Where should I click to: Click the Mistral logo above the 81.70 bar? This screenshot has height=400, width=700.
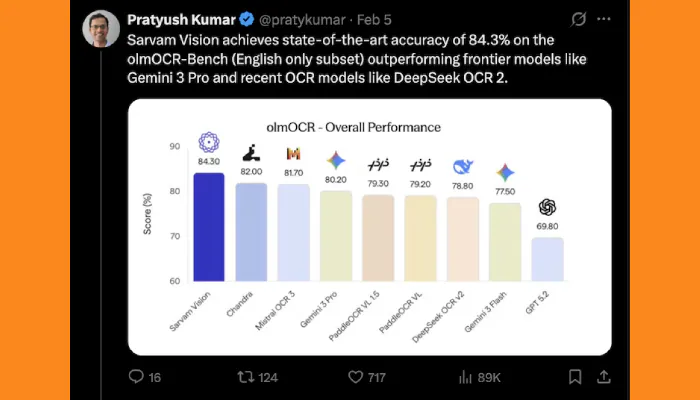pyautogui.click(x=294, y=154)
